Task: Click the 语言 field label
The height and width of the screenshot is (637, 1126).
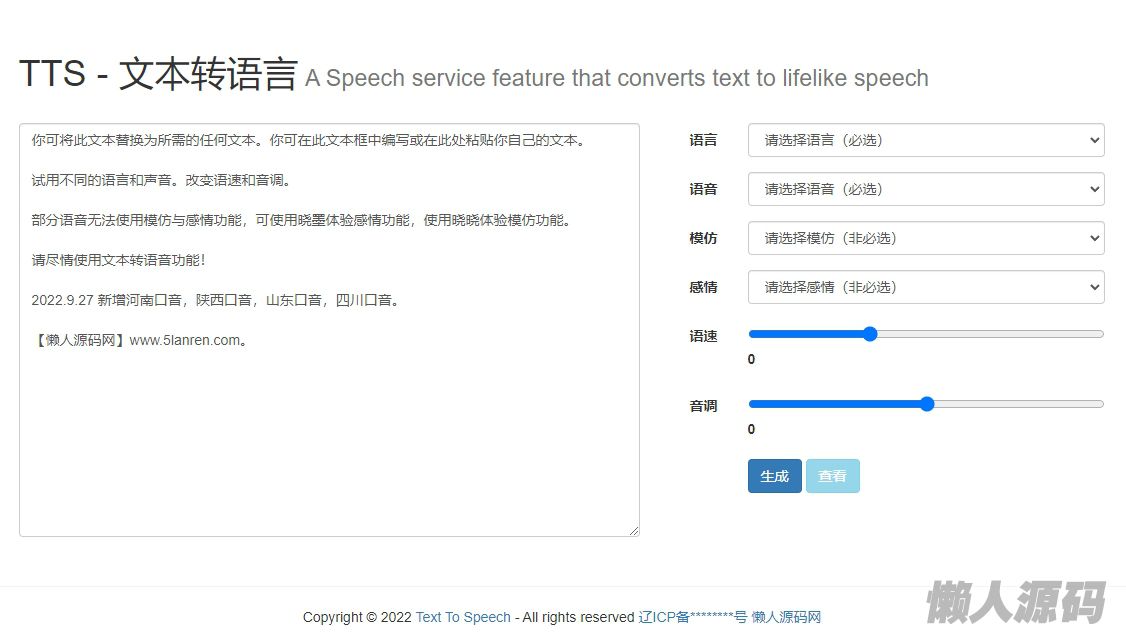Action: pyautogui.click(x=703, y=140)
